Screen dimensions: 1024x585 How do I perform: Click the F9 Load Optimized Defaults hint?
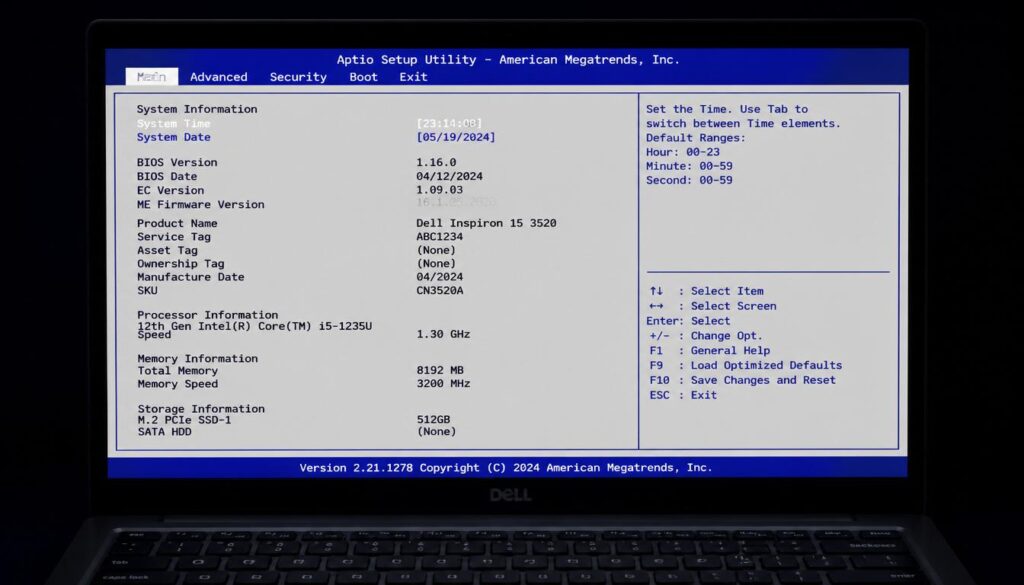pos(745,366)
